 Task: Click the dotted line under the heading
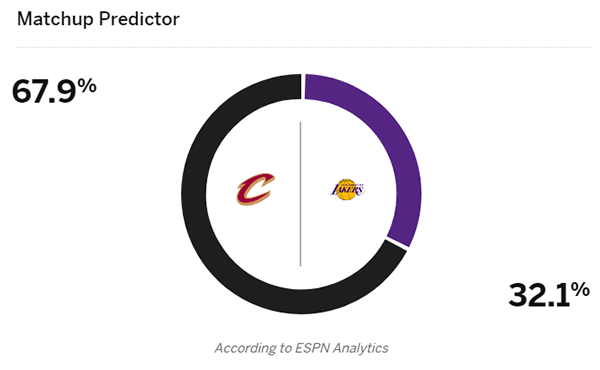(303, 47)
